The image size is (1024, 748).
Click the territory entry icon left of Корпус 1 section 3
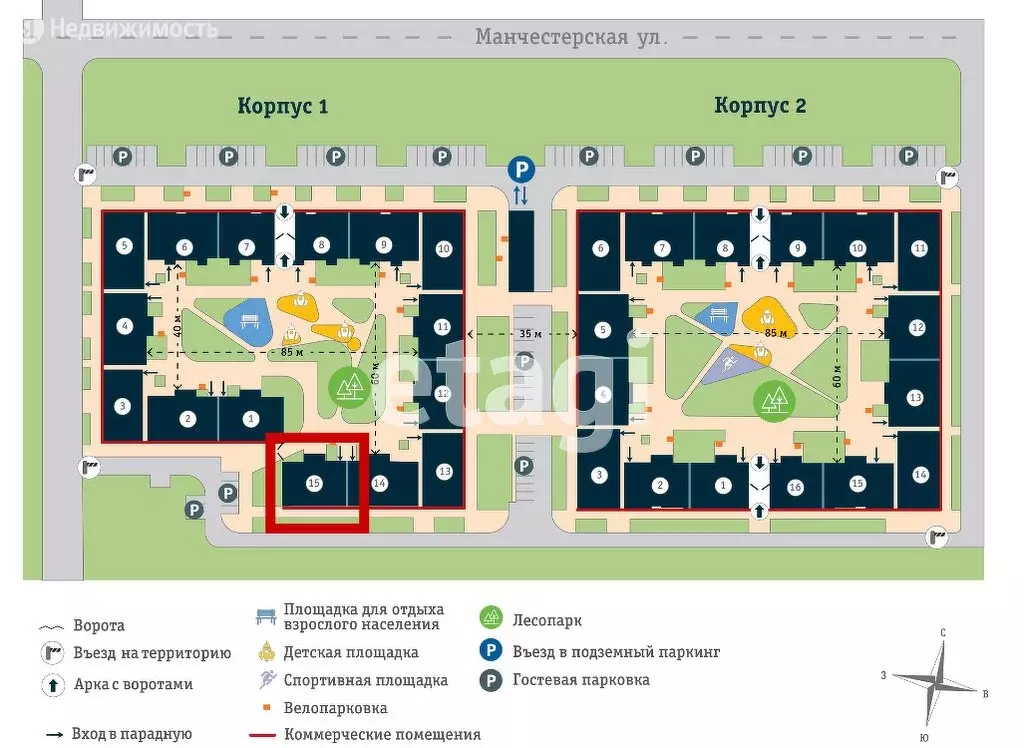pos(89,468)
